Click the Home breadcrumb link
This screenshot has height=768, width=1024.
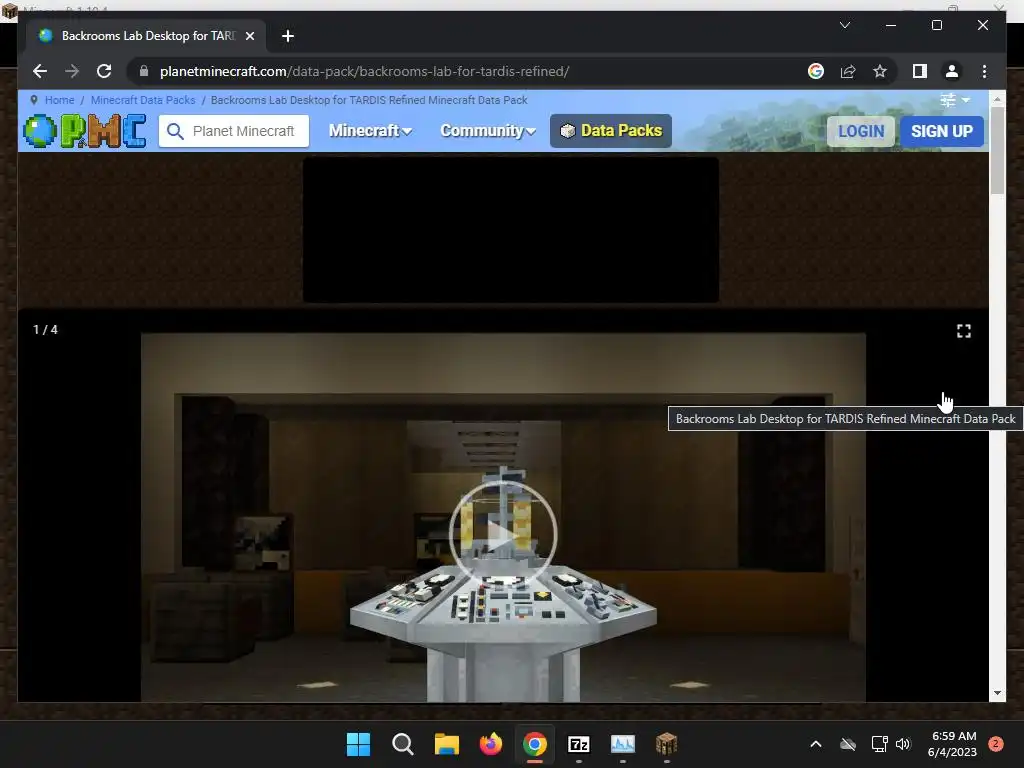tap(59, 100)
